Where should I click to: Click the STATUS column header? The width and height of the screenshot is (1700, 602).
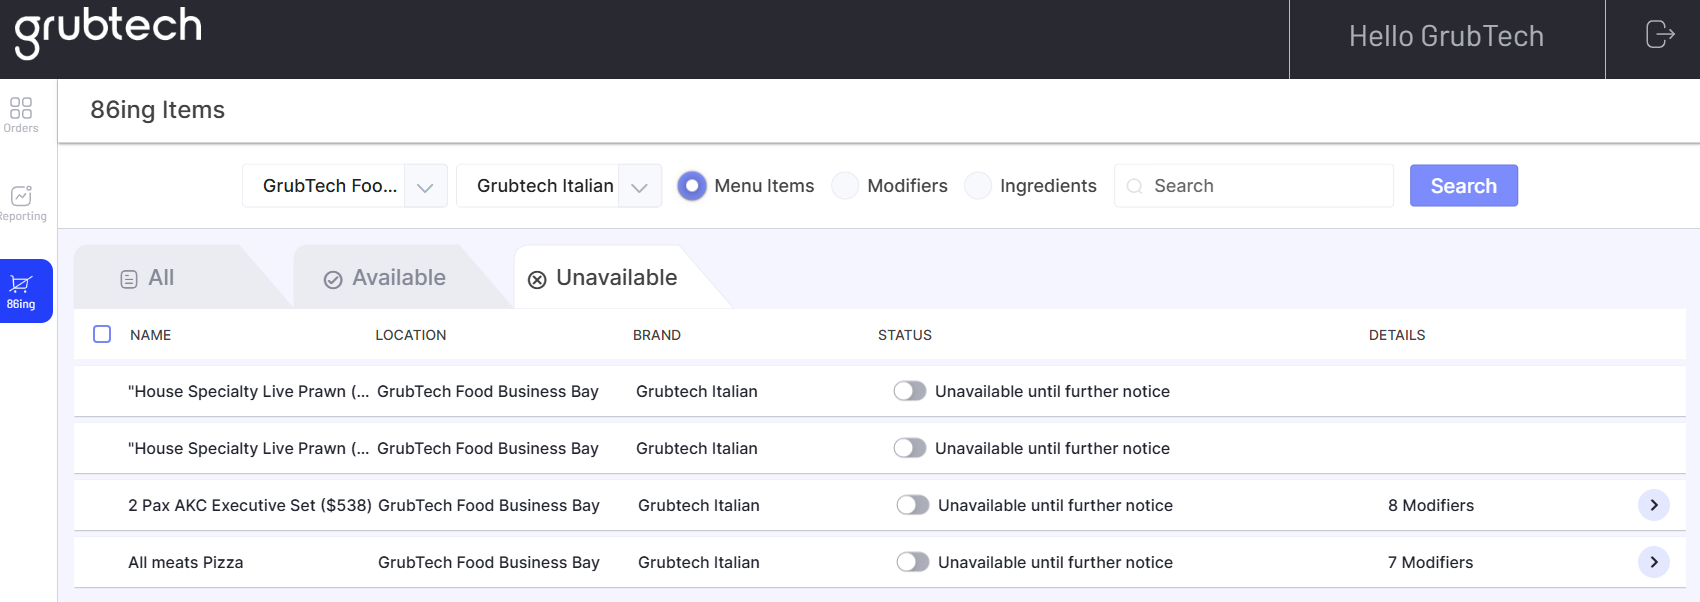click(x=905, y=335)
